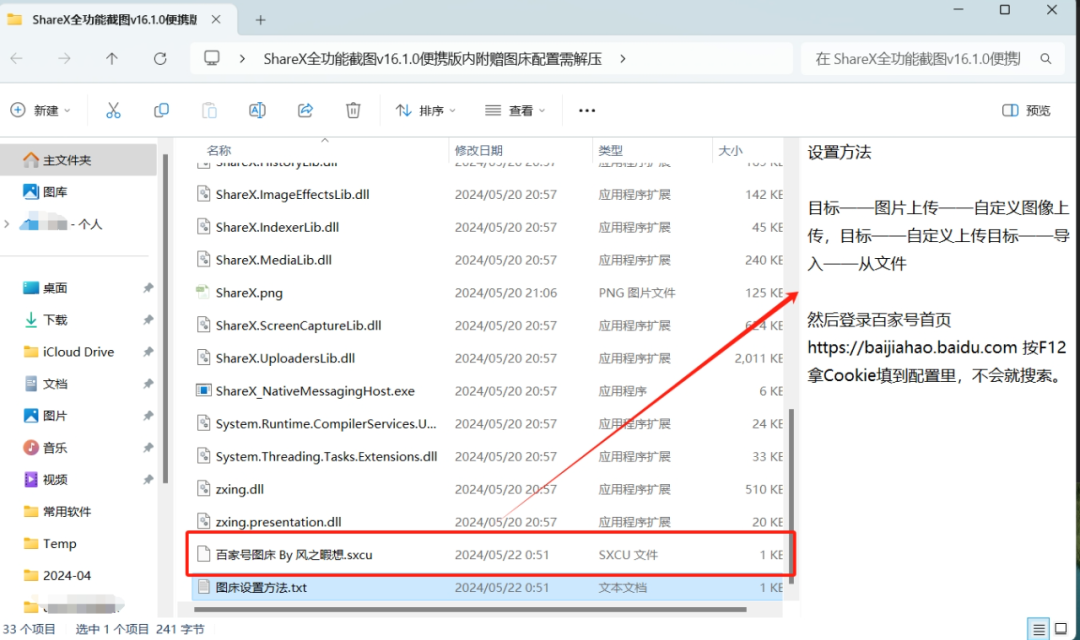Click the pin icon next to 下载
The height and width of the screenshot is (640, 1080).
coord(148,320)
